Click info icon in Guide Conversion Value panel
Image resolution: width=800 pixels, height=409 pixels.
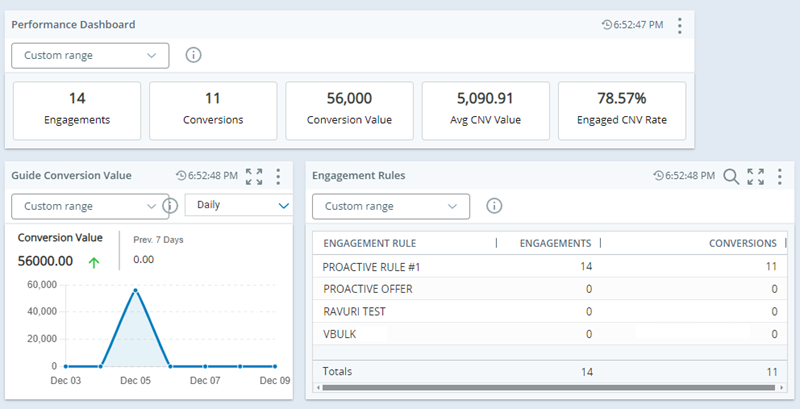tap(171, 206)
